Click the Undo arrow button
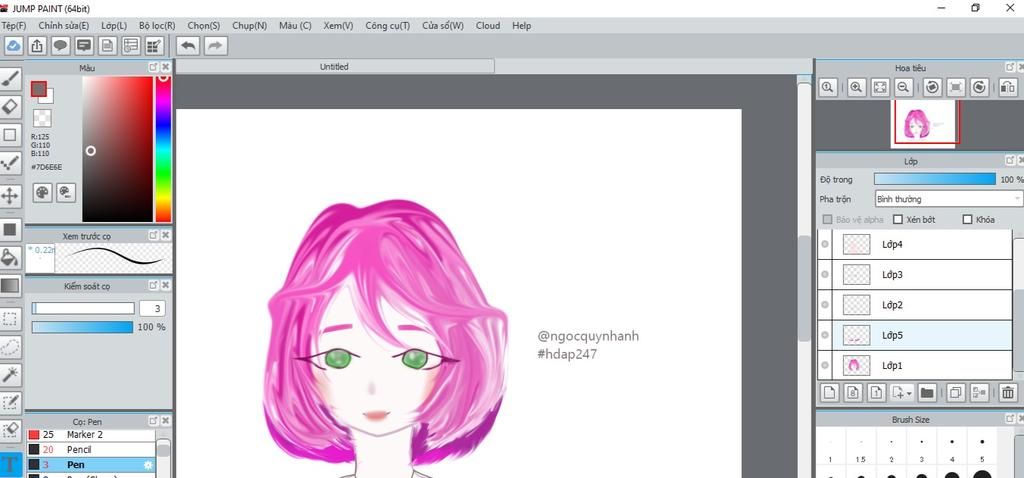 tap(188, 46)
